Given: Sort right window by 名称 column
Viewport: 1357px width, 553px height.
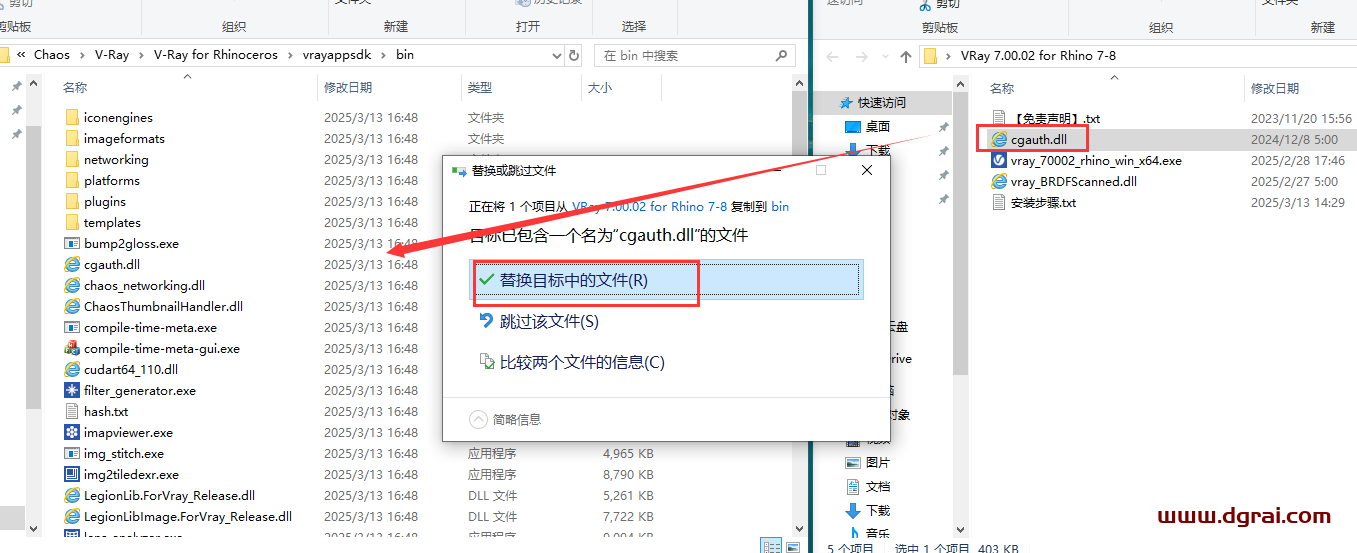Looking at the screenshot, I should [x=1002, y=89].
